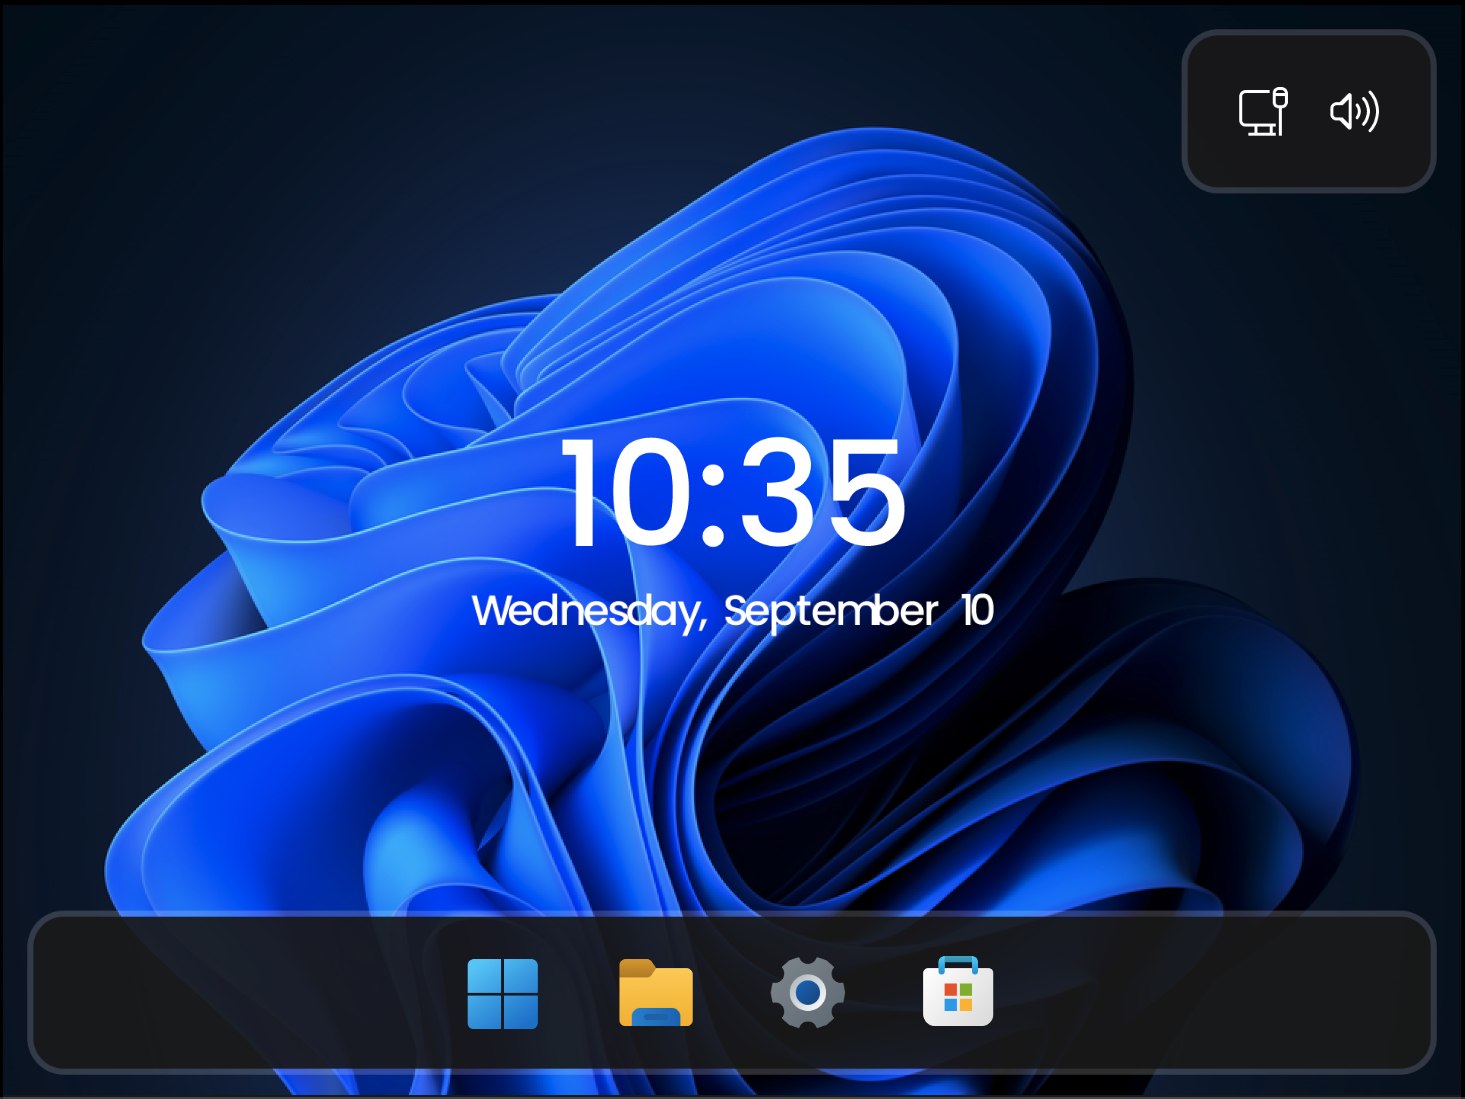Open the Settings gear app
The width and height of the screenshot is (1465, 1099).
click(x=807, y=993)
